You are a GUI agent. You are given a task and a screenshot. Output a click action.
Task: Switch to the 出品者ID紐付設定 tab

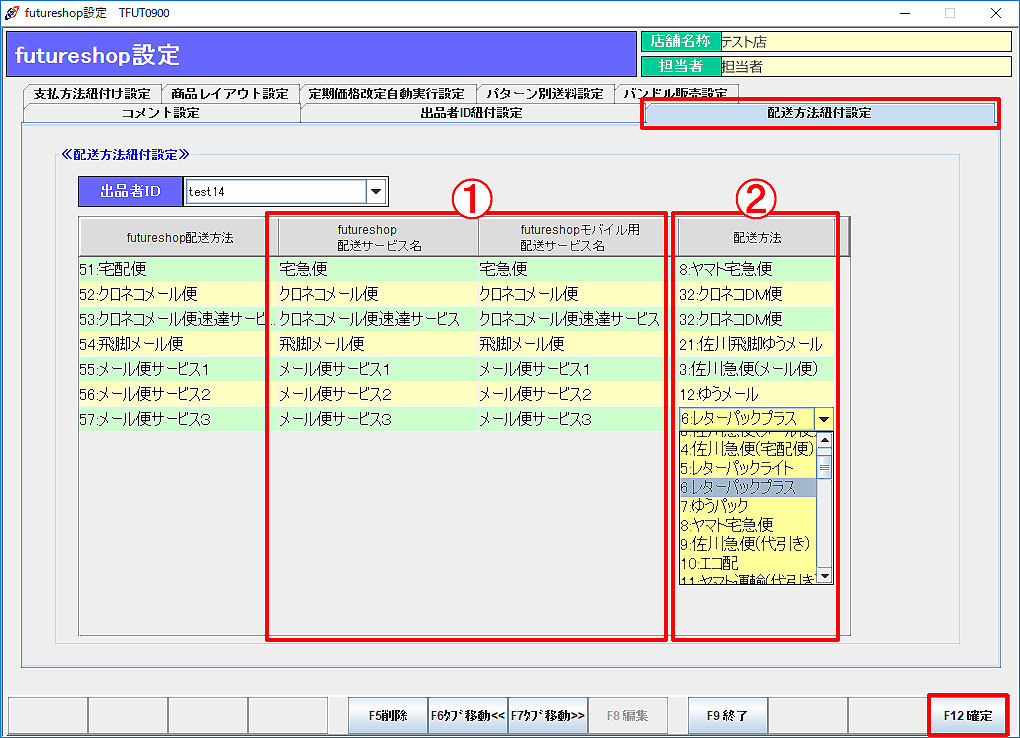pos(471,113)
